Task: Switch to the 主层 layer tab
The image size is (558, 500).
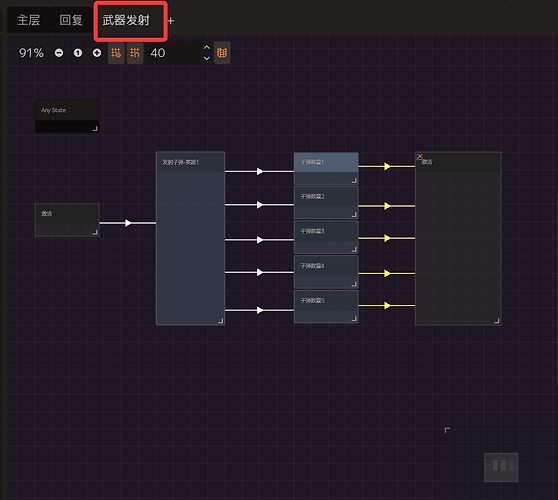Action: click(29, 20)
